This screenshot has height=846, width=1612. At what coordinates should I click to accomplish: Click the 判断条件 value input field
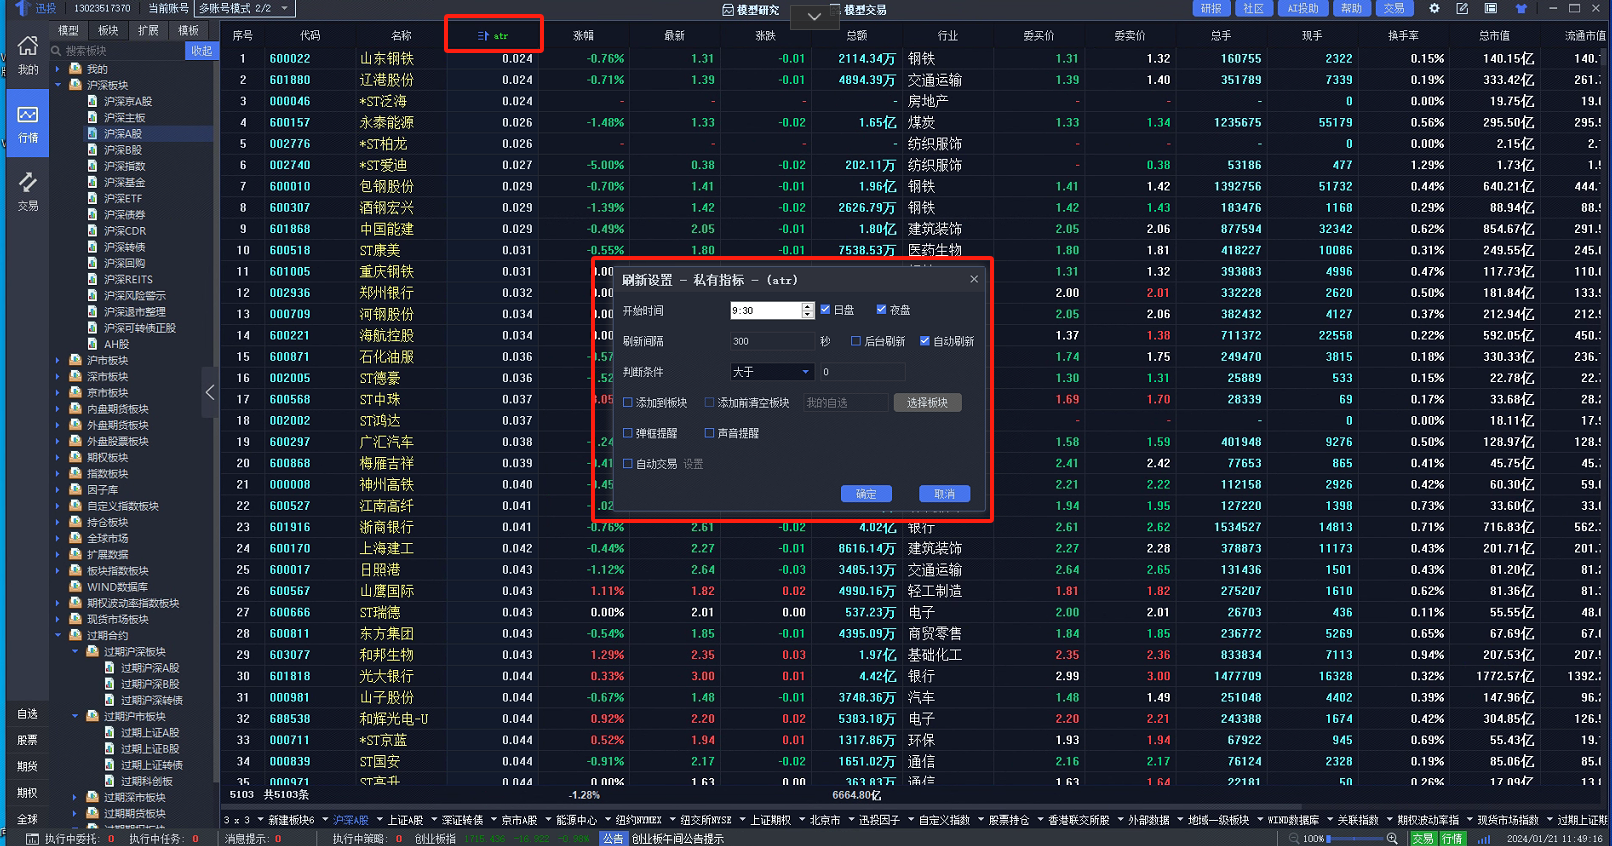click(862, 372)
